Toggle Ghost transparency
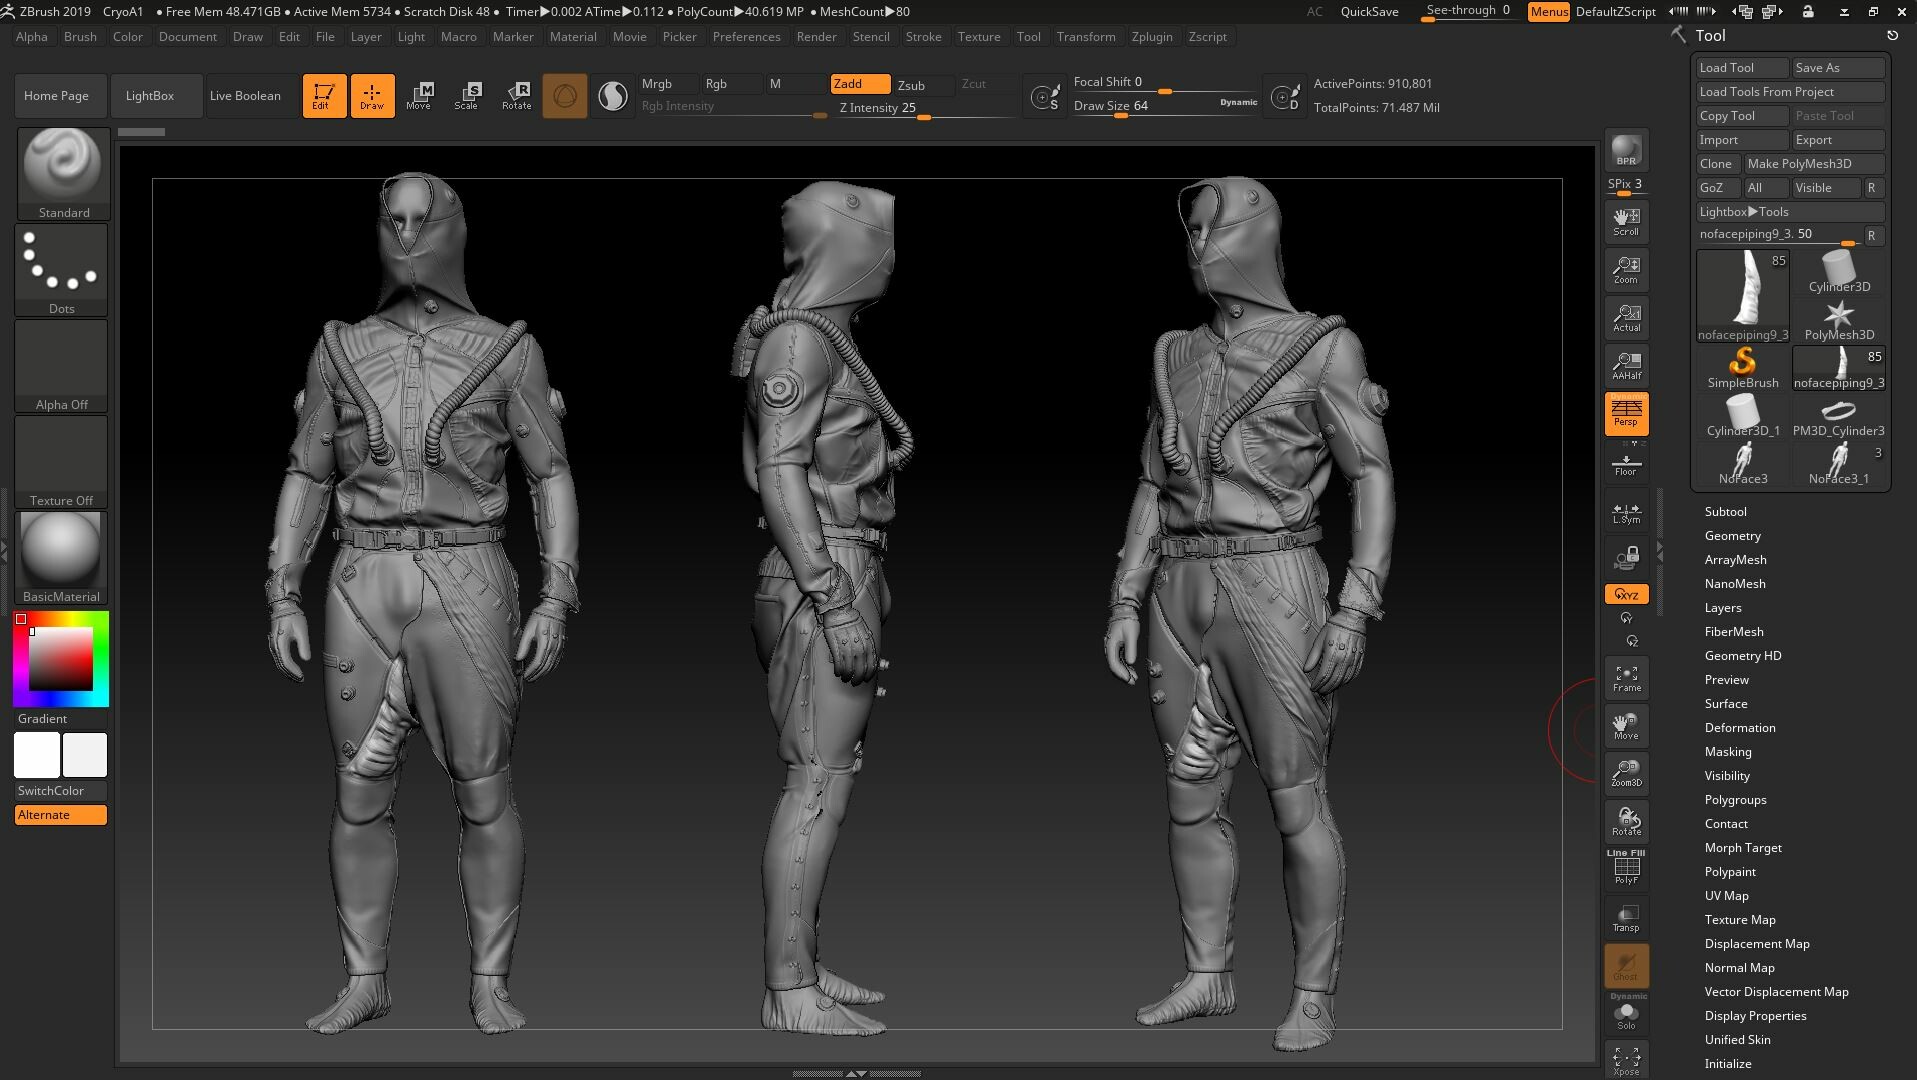This screenshot has height=1080, width=1917. click(1626, 965)
